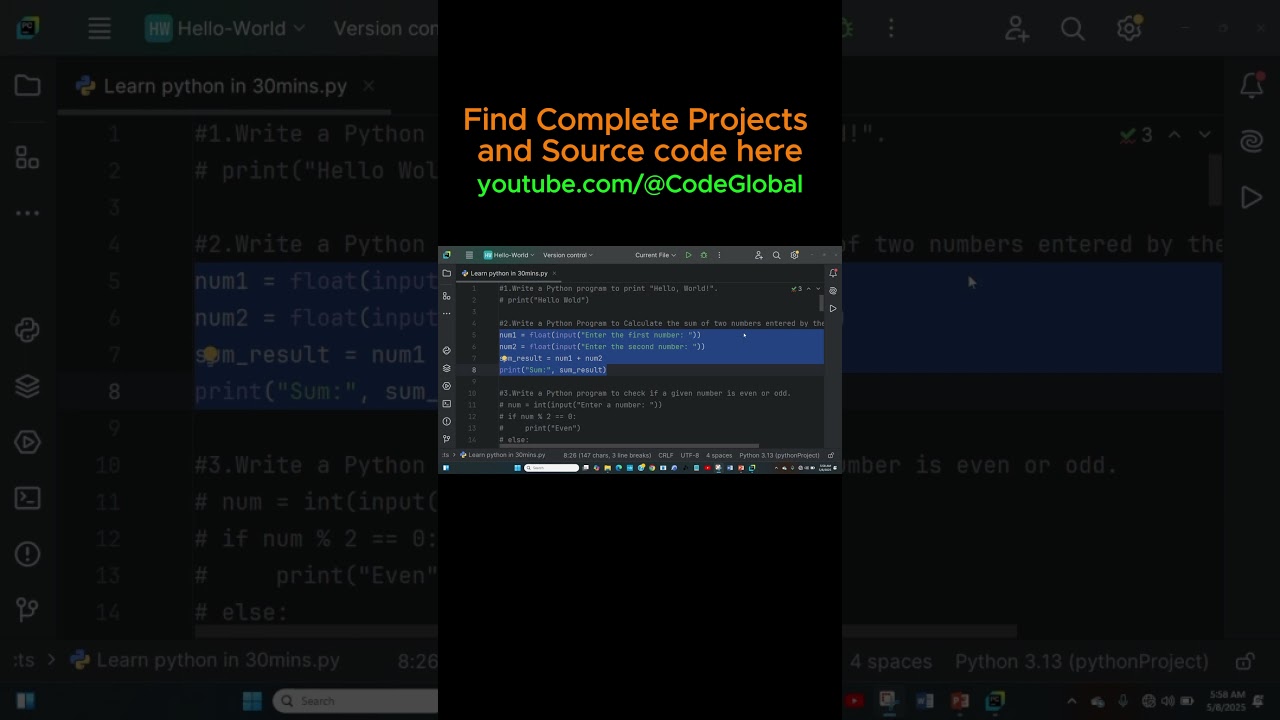Viewport: 1280px width, 720px height.
Task: Toggle the read-only lock icon
Action: (x=831, y=455)
